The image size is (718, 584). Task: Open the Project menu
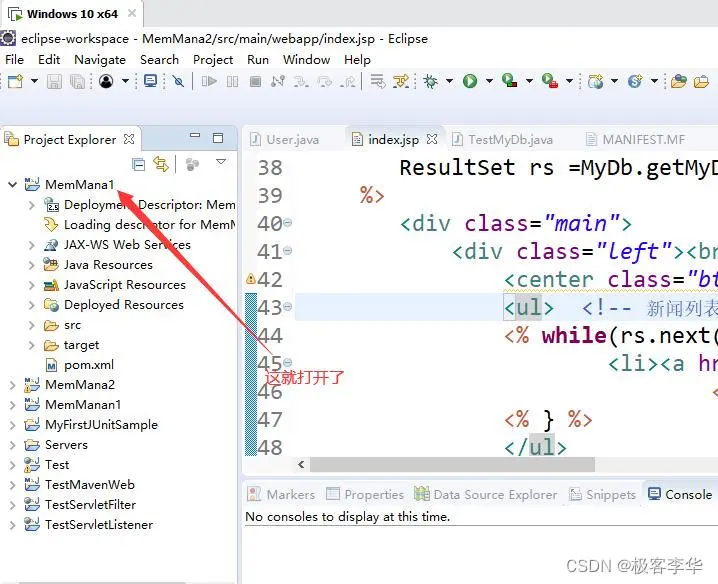pyautogui.click(x=213, y=60)
